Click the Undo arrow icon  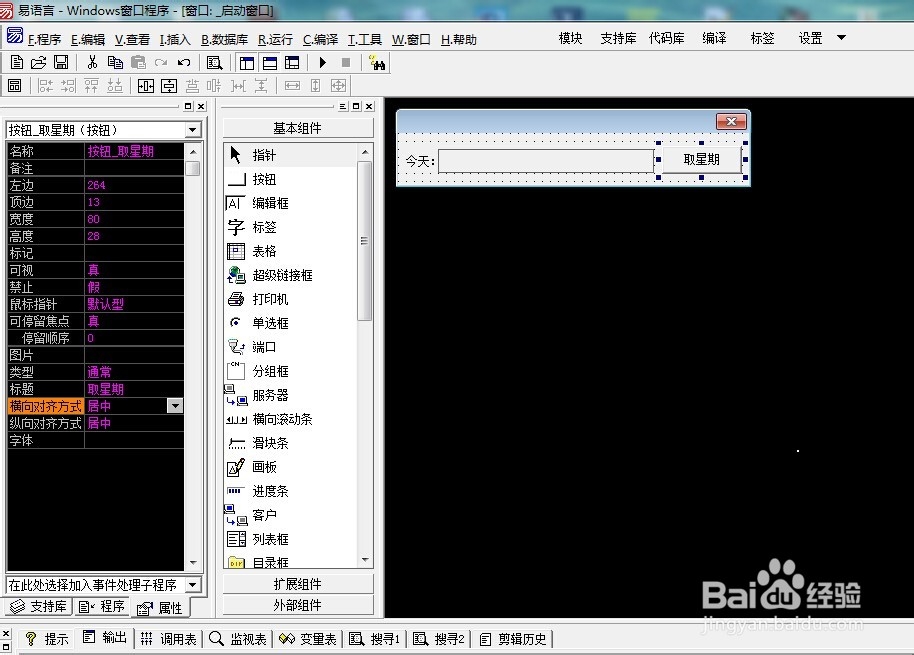pos(184,62)
